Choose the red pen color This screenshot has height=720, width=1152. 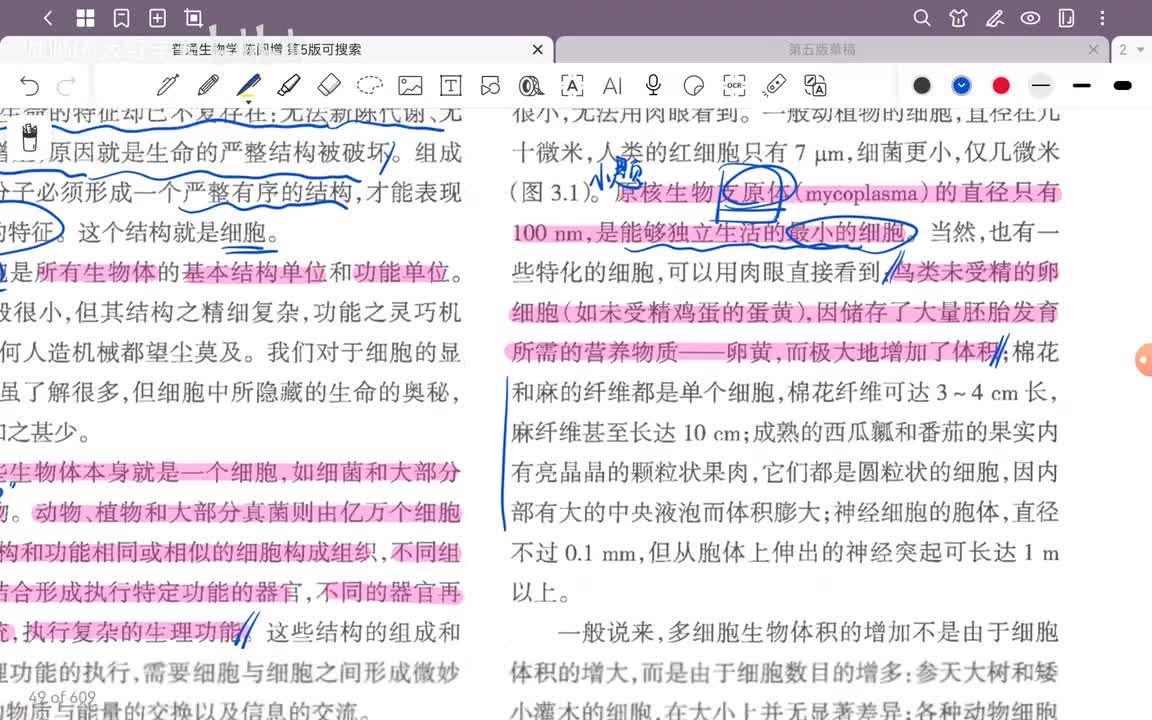tap(1001, 86)
